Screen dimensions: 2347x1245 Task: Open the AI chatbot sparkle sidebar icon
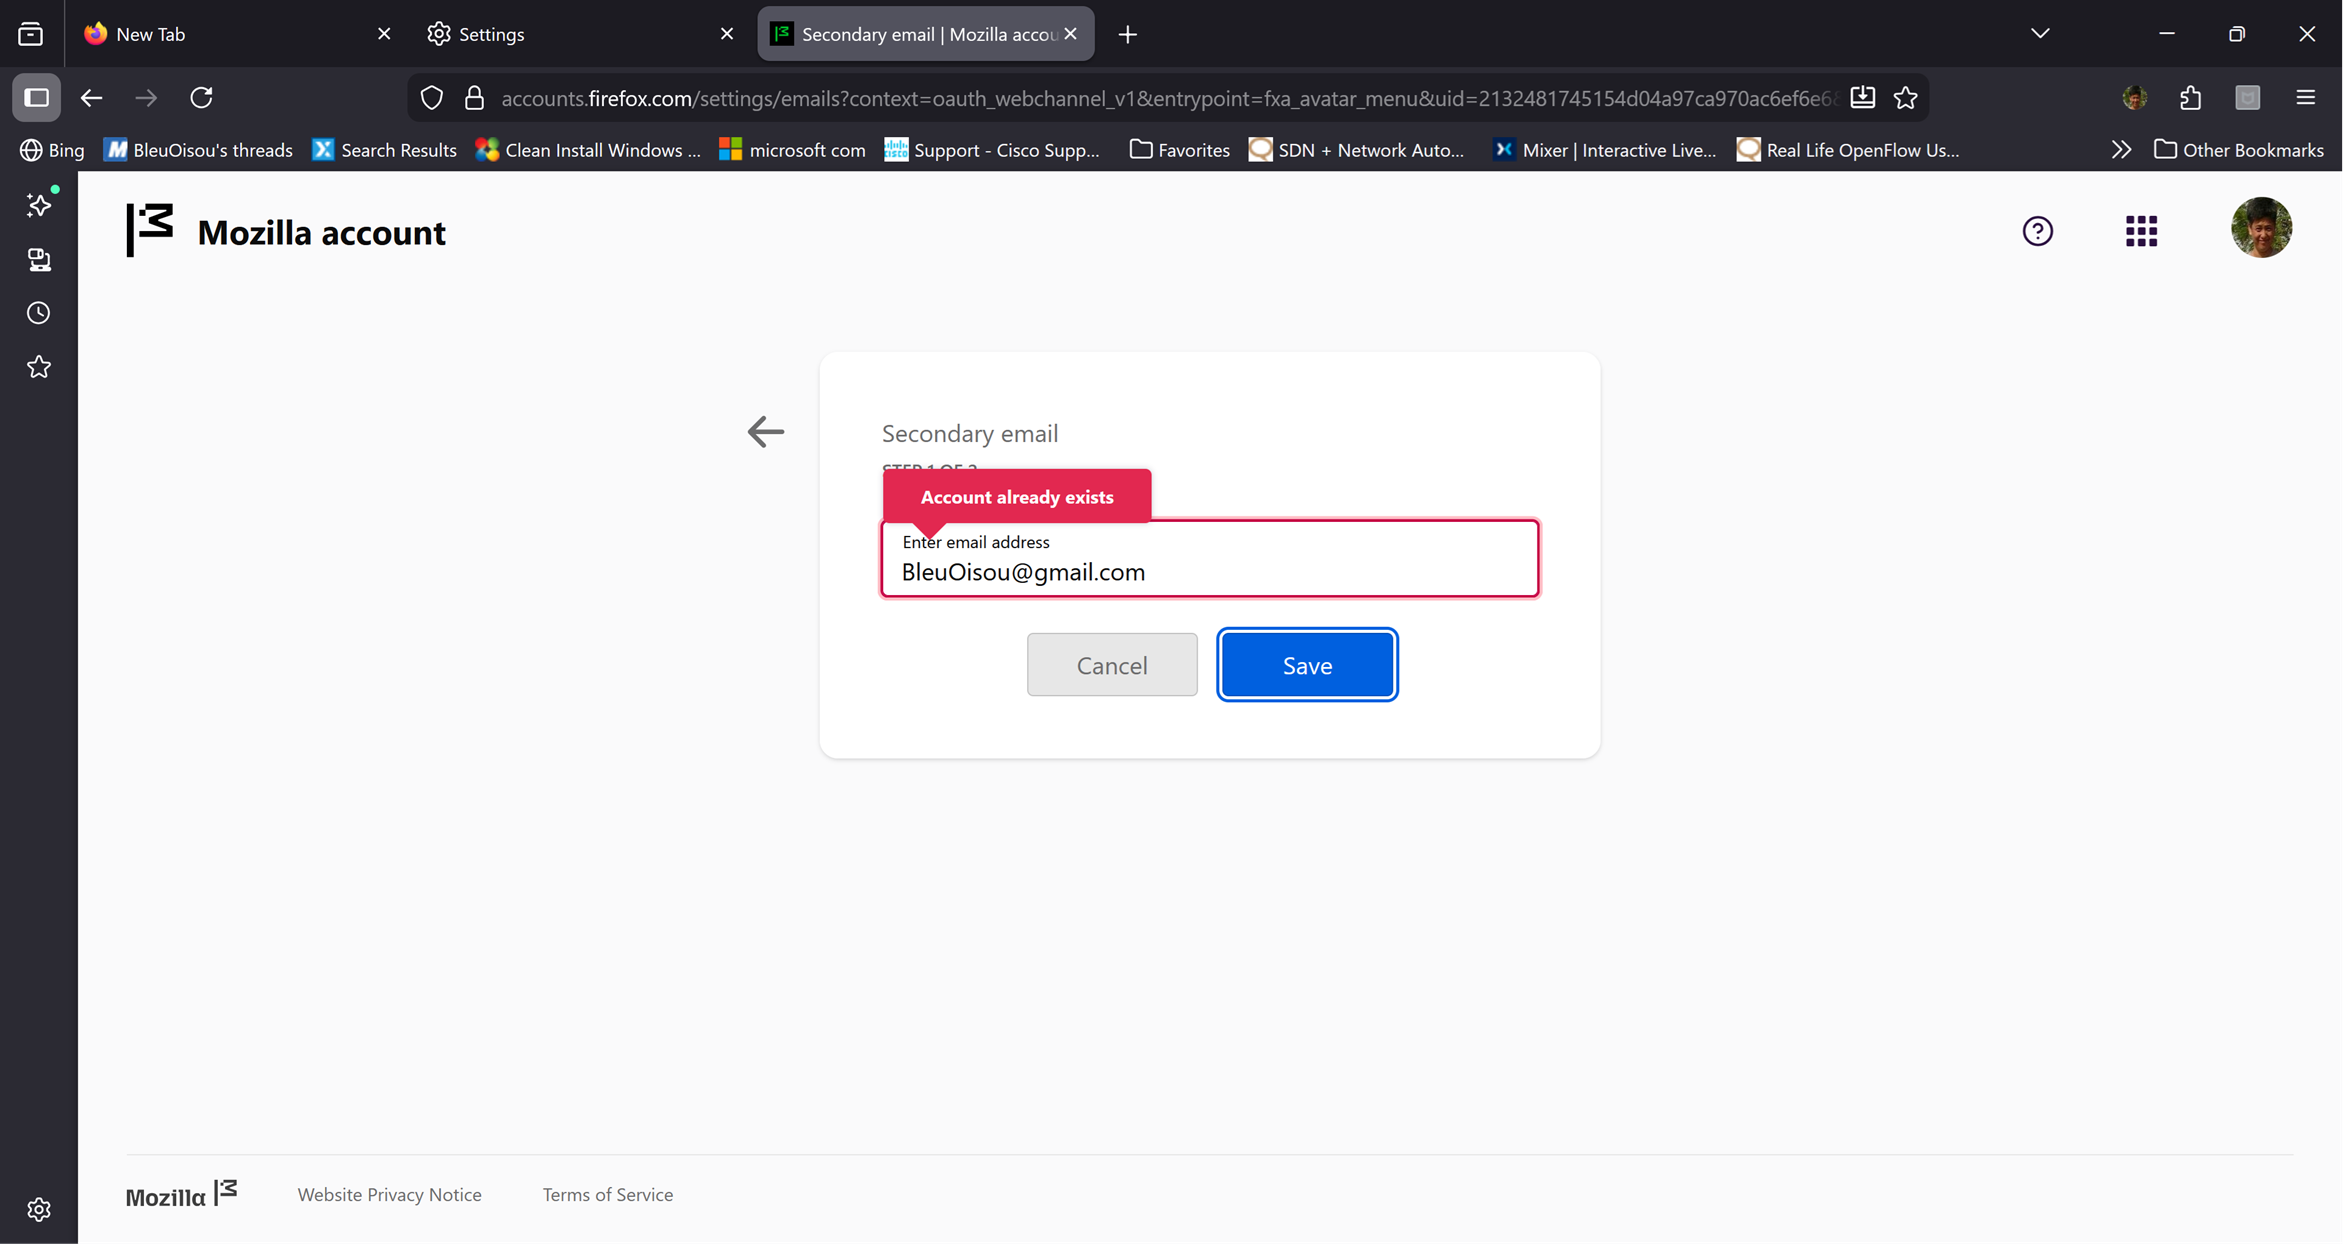[39, 204]
